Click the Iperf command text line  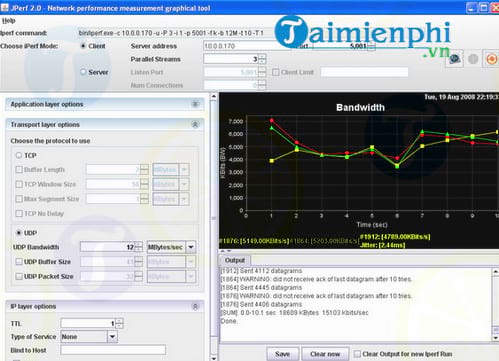(171, 33)
